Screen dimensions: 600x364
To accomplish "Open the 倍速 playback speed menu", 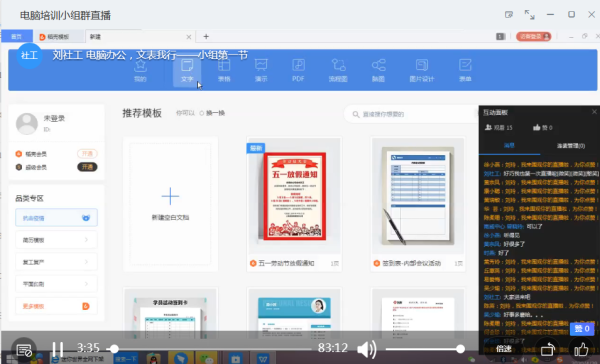I will (504, 349).
